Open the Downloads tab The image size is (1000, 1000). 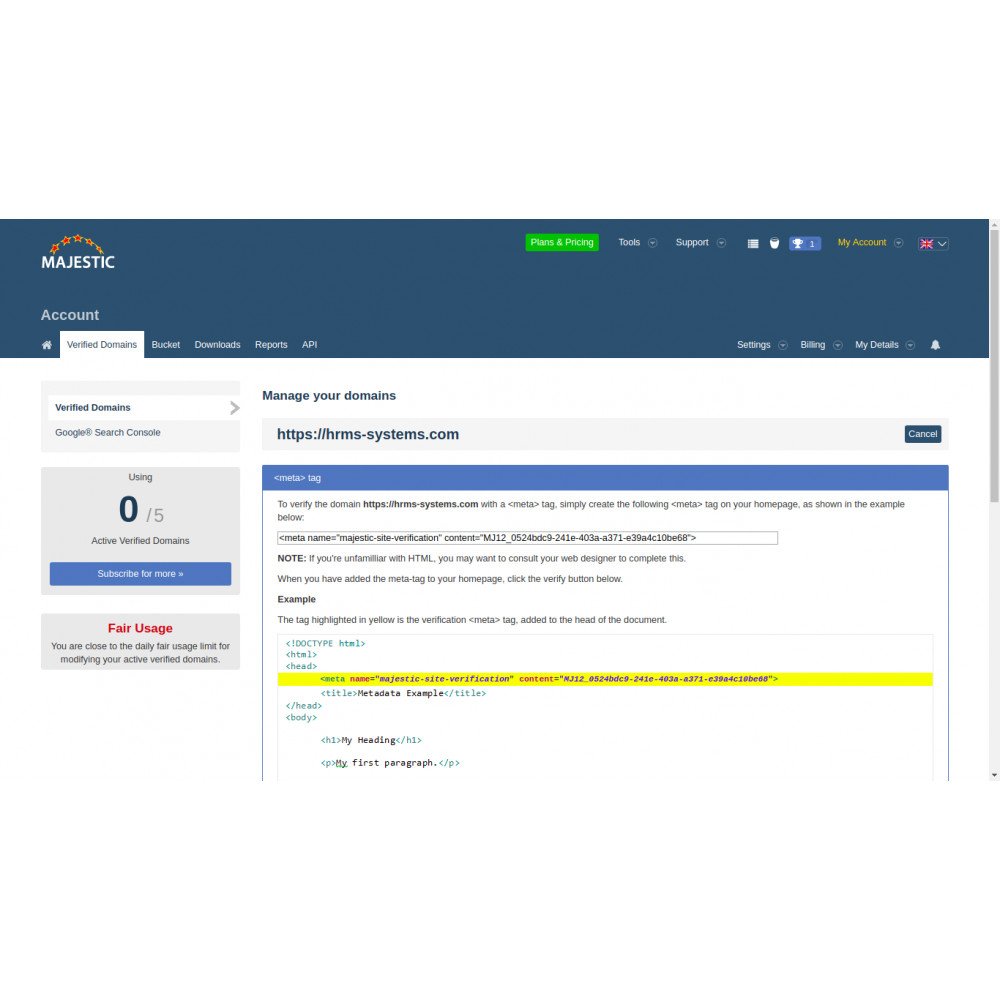[217, 344]
